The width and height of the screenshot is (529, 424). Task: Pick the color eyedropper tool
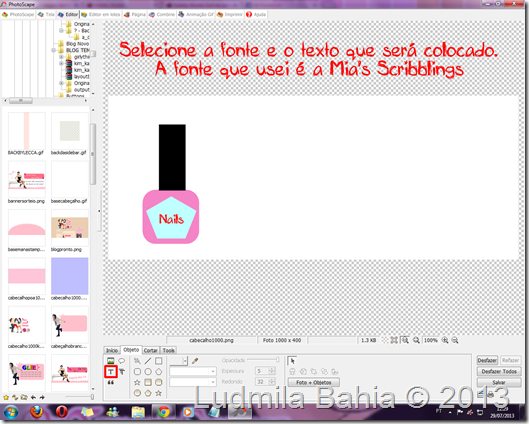click(x=194, y=361)
